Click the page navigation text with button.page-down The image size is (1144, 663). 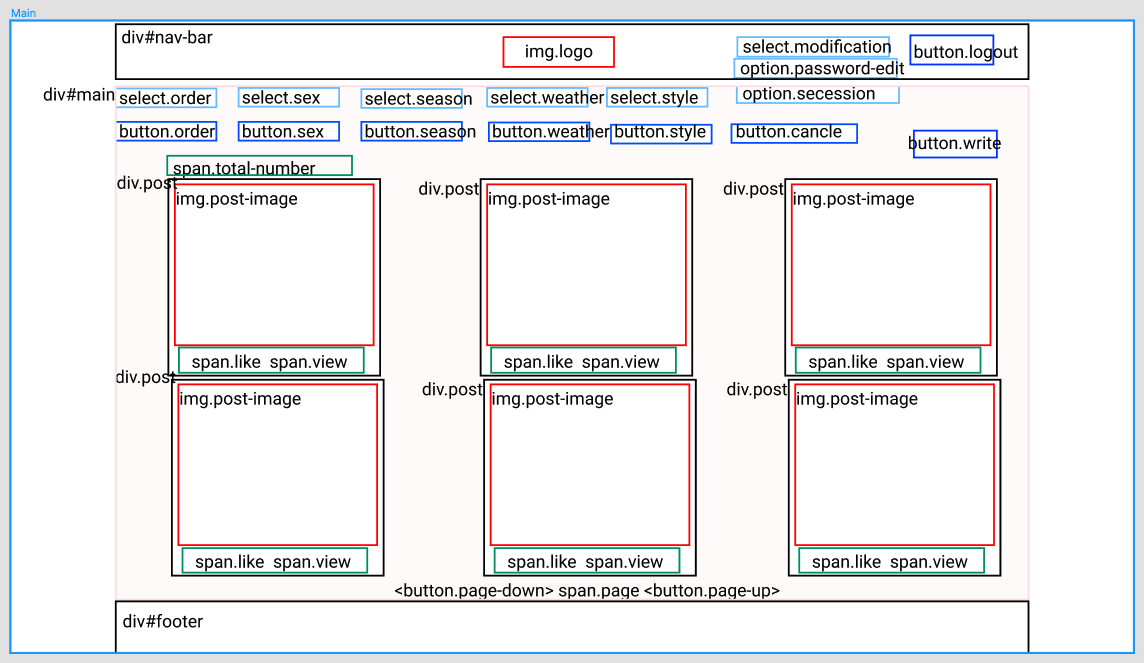click(x=587, y=591)
